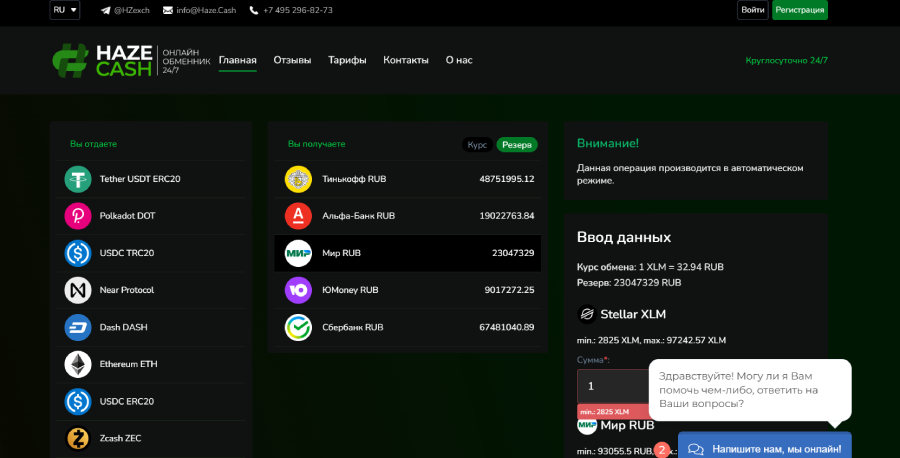
Task: Click the Сбербанк RUB icon
Action: [298, 327]
